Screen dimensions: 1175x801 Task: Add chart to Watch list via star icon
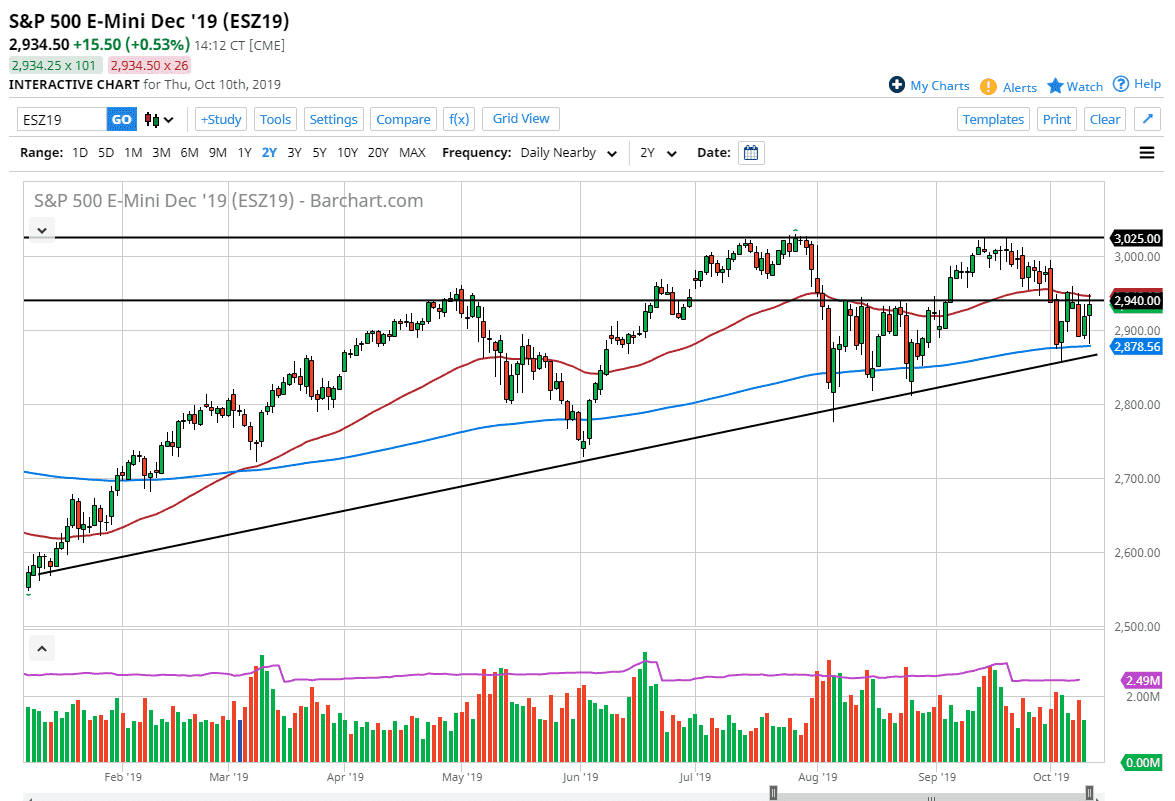tap(1055, 86)
